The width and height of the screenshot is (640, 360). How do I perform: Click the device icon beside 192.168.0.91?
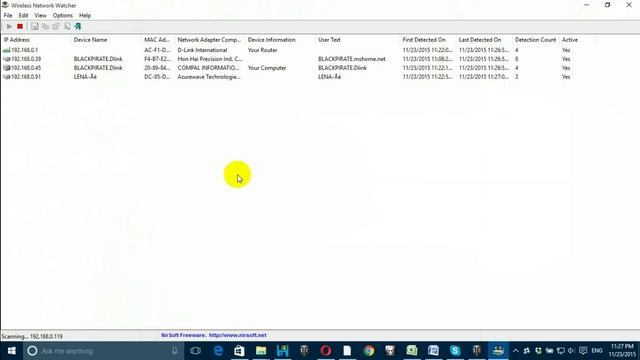coord(6,77)
